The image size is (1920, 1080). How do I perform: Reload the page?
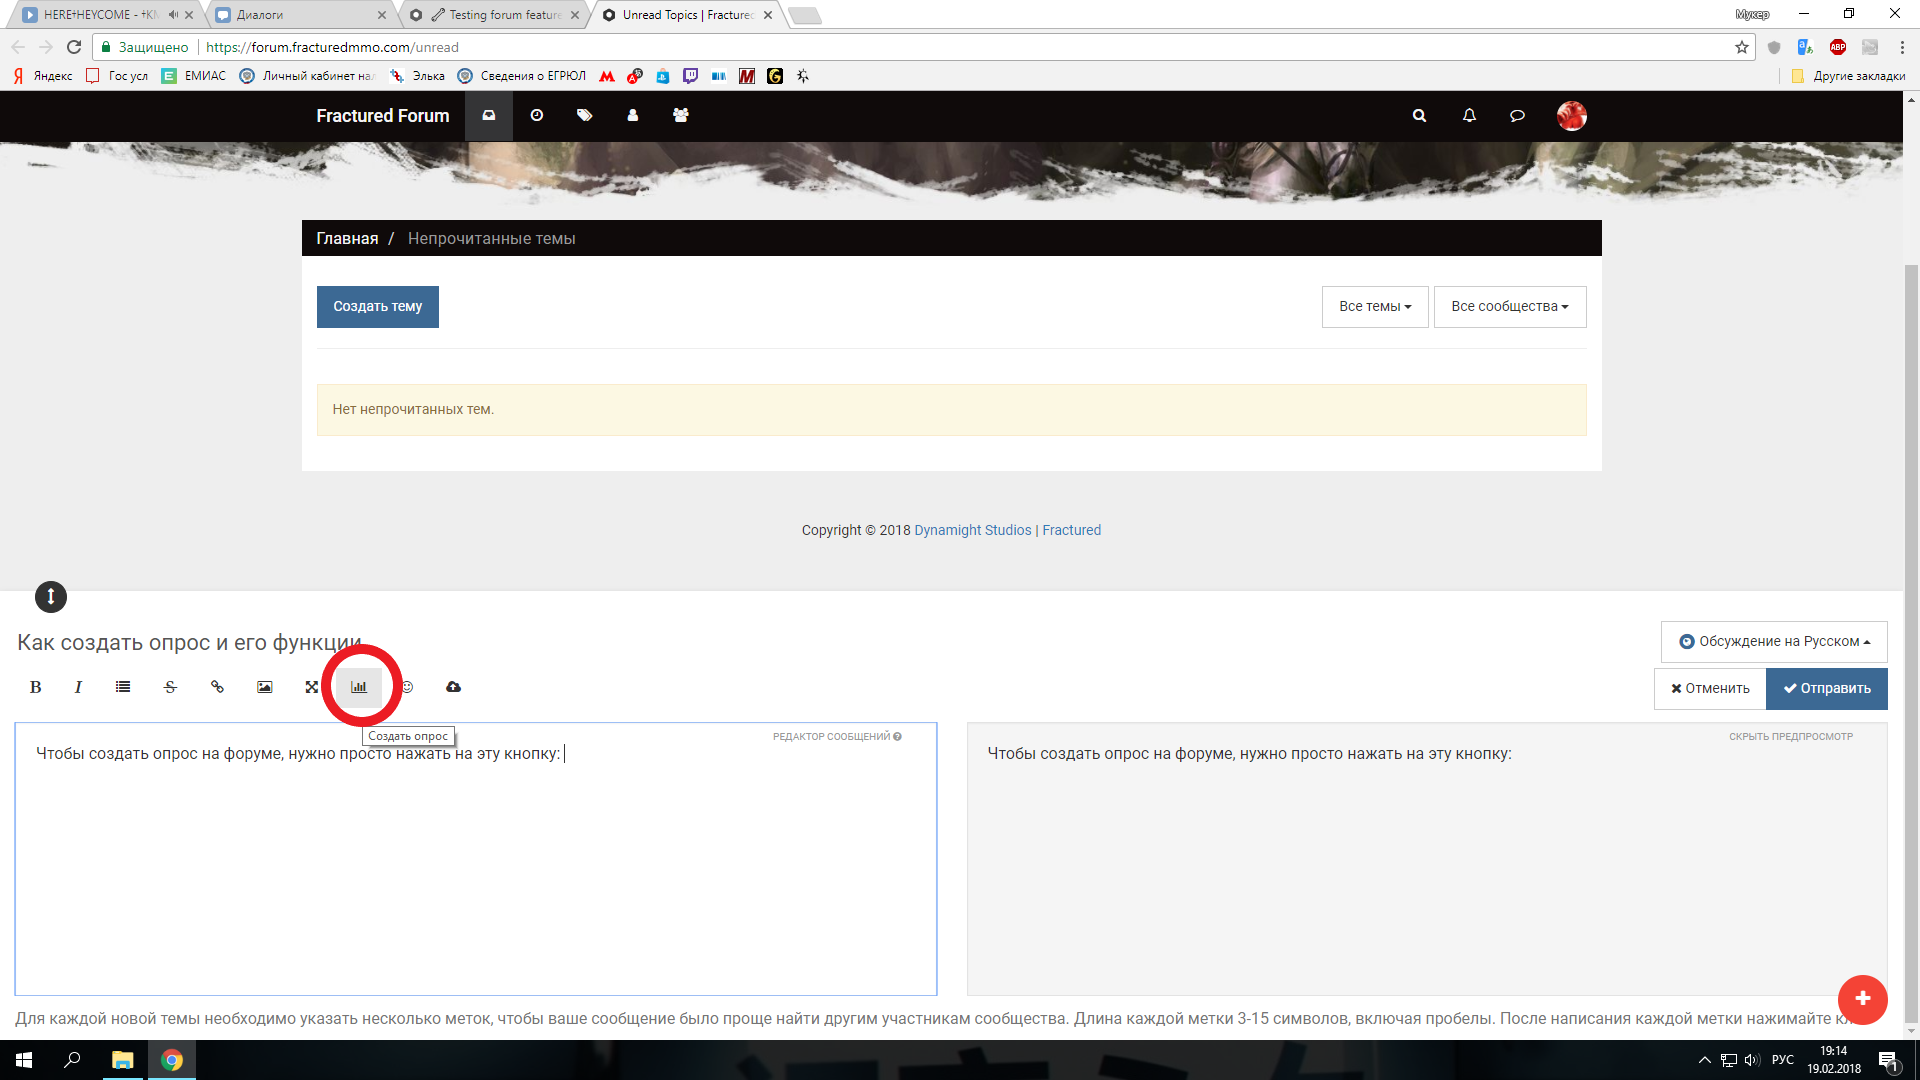(x=74, y=47)
